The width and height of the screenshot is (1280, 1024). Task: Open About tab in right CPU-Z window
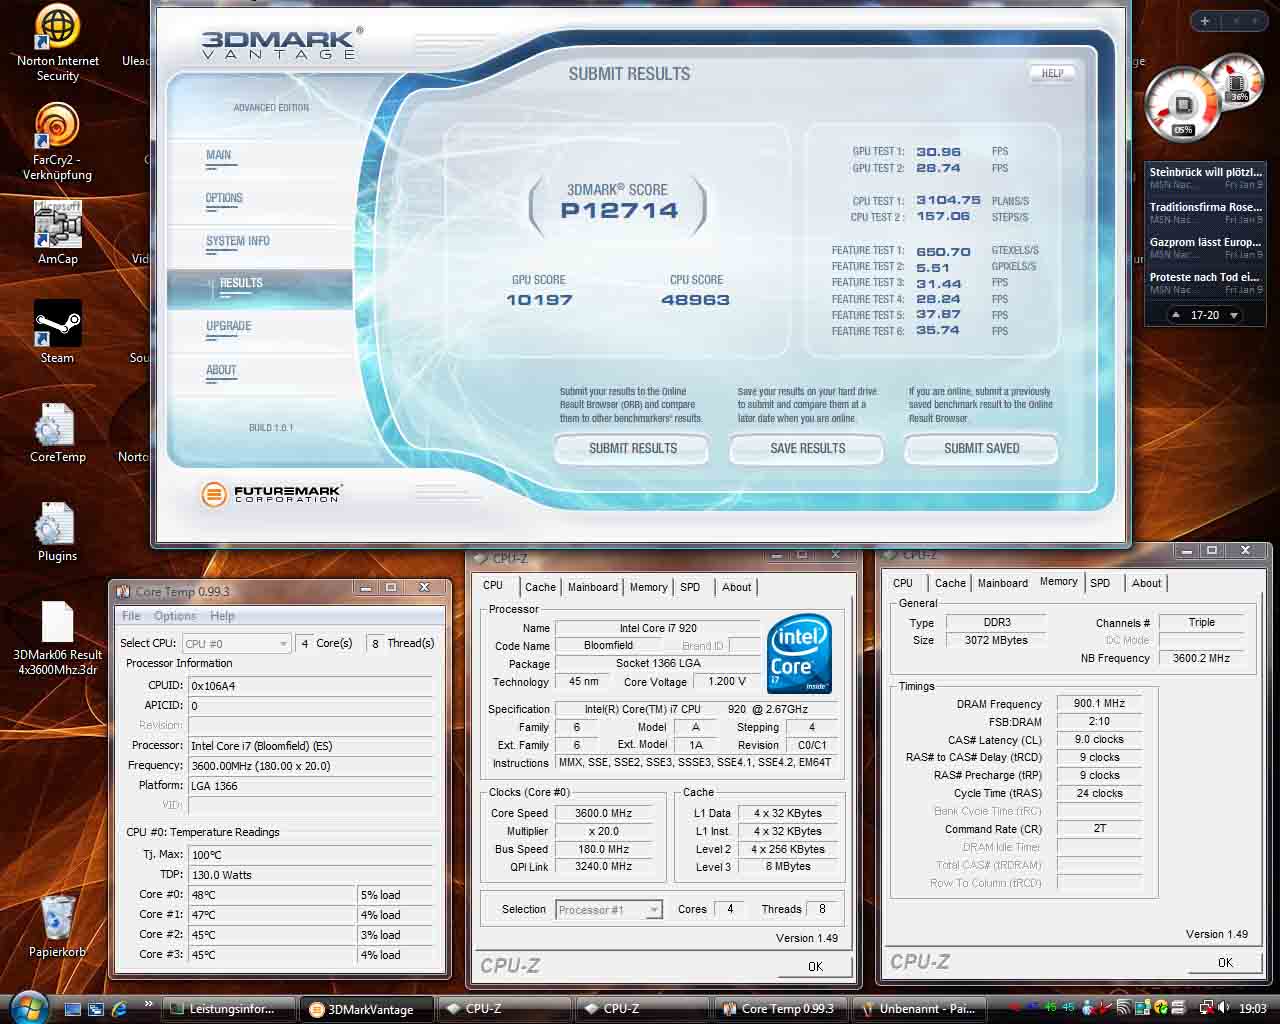pos(1146,583)
